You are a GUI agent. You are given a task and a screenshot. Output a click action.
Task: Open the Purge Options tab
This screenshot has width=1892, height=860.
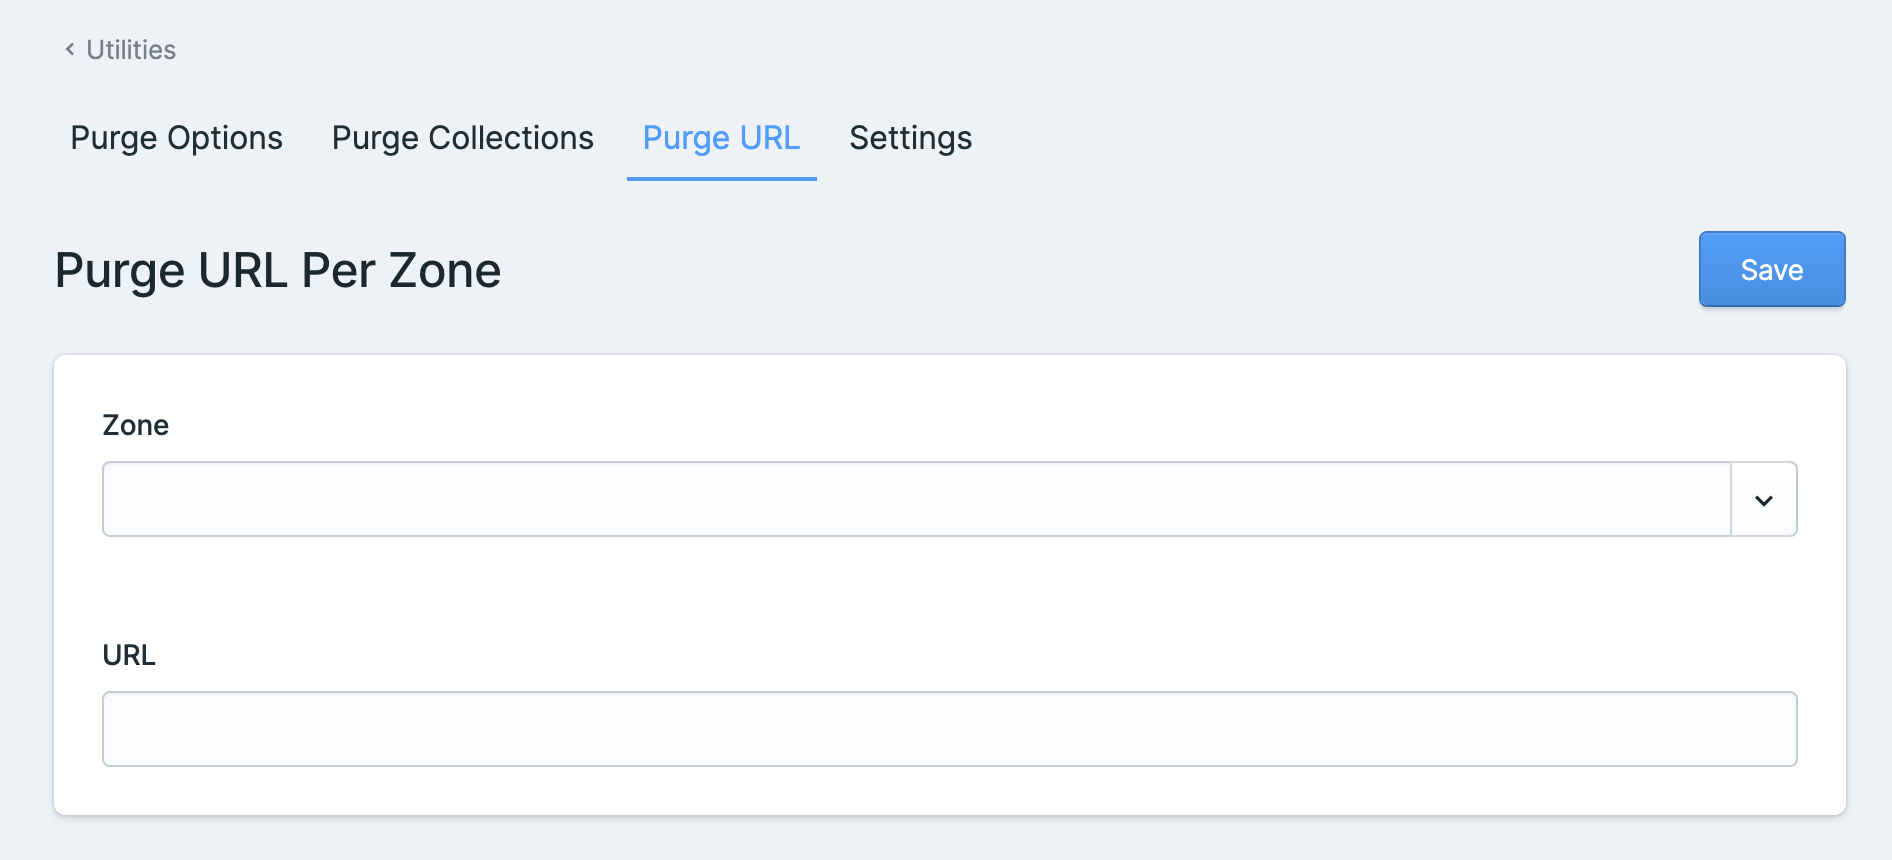pos(176,138)
